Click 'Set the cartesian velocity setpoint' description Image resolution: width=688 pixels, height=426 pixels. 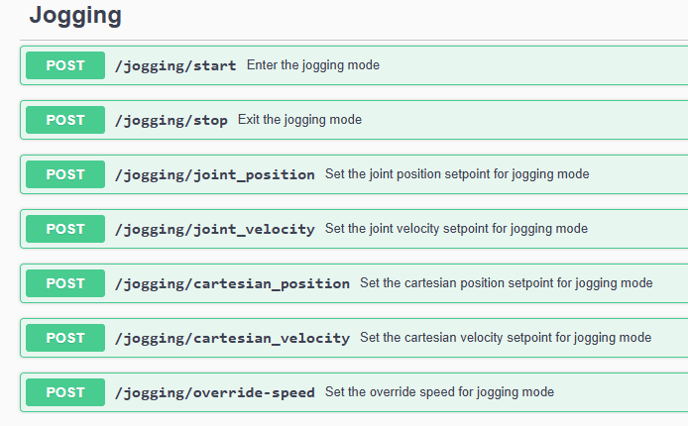coord(505,338)
